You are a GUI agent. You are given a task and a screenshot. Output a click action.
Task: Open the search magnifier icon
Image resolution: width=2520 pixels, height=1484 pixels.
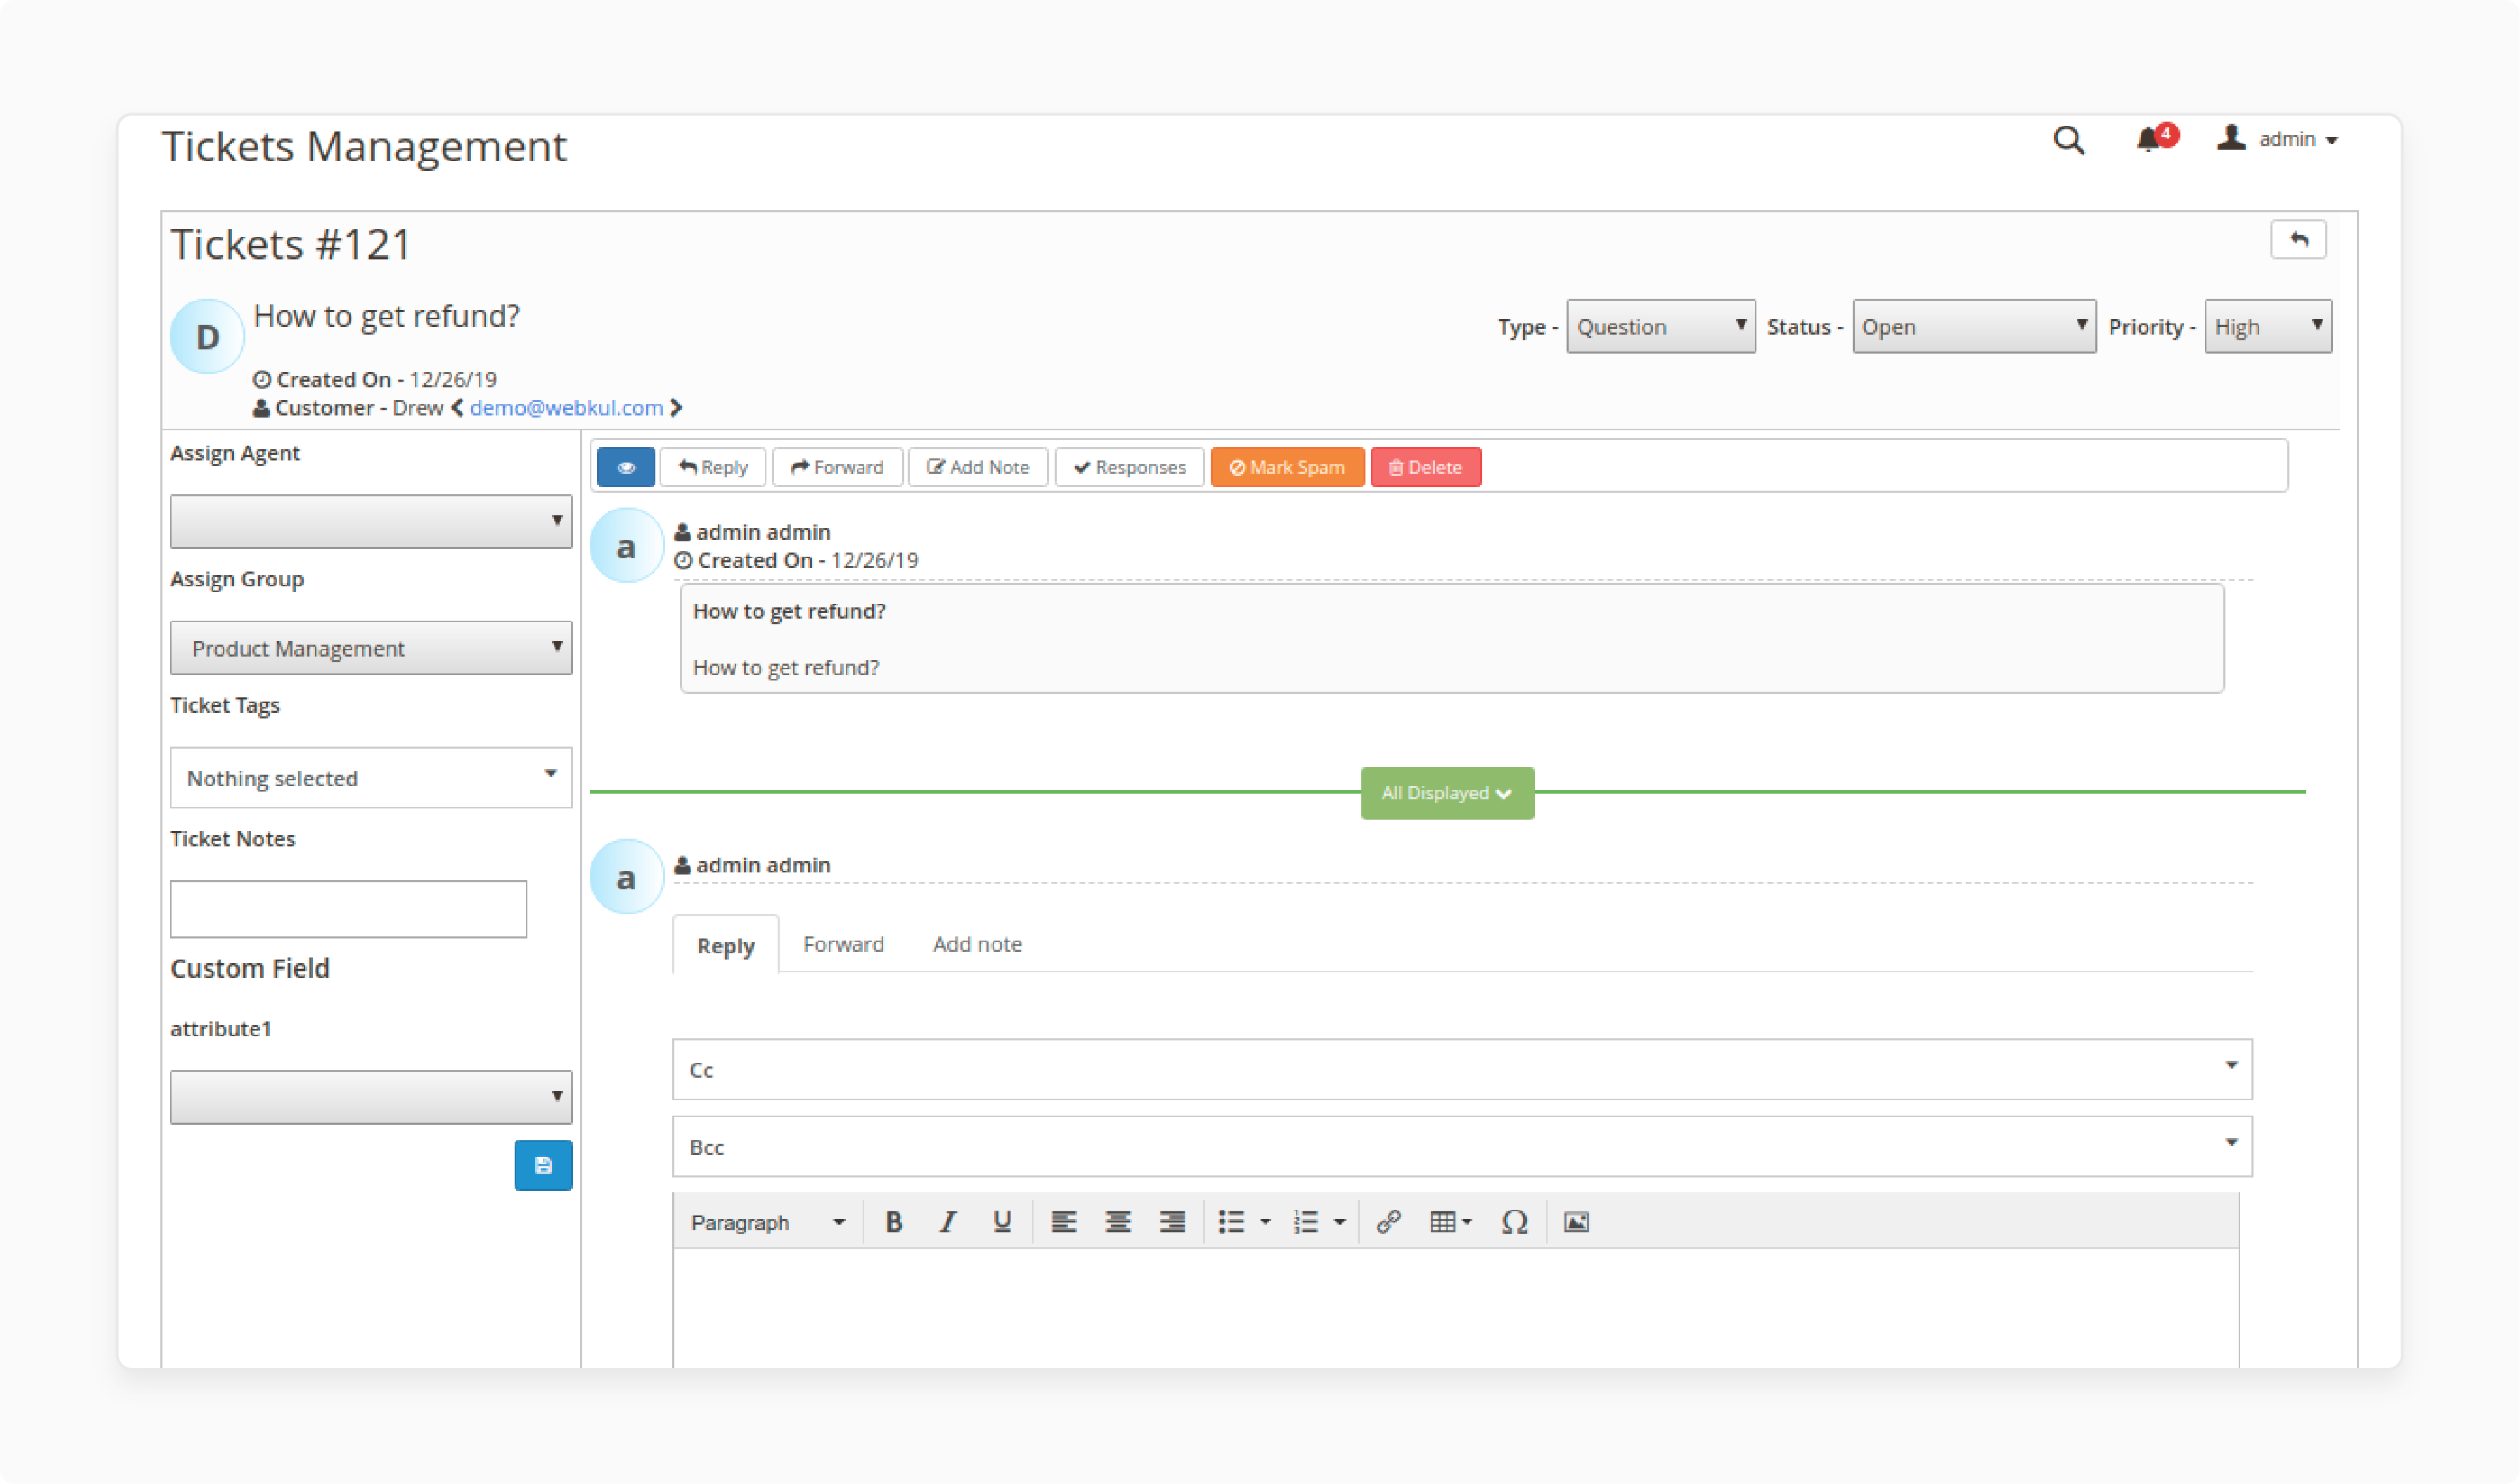pyautogui.click(x=2068, y=140)
